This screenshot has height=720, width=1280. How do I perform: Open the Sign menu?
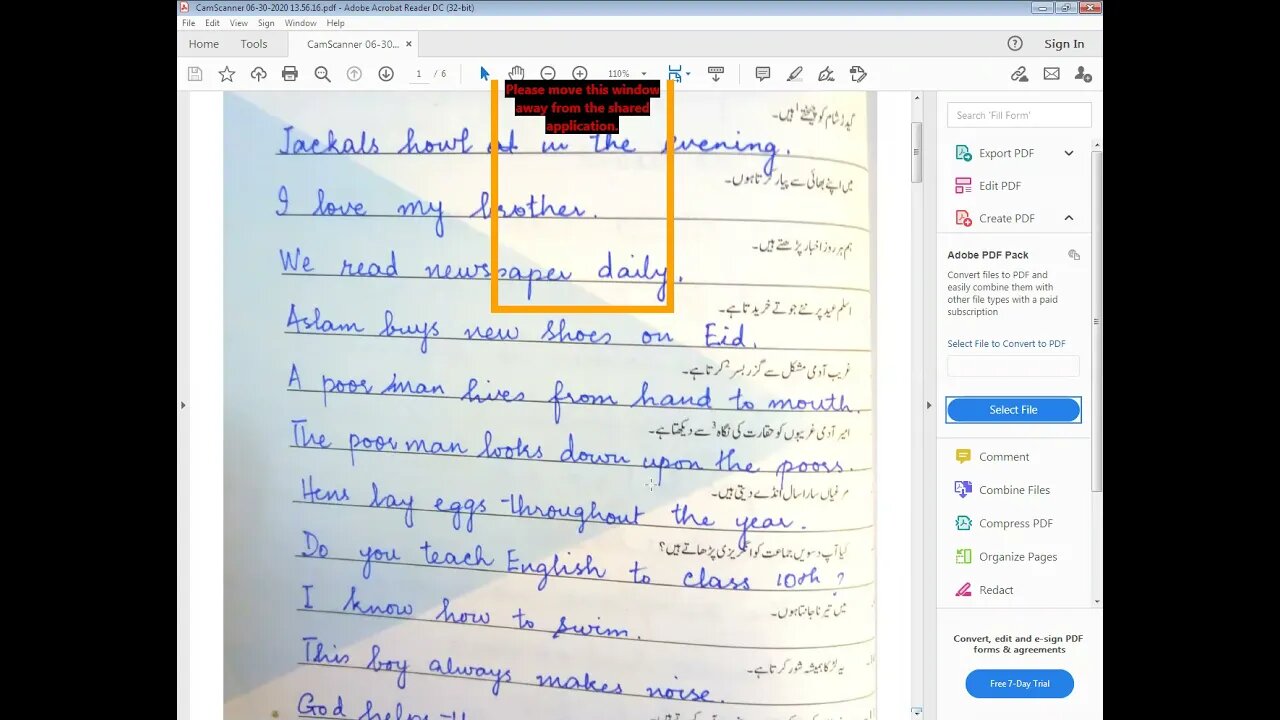click(x=266, y=23)
